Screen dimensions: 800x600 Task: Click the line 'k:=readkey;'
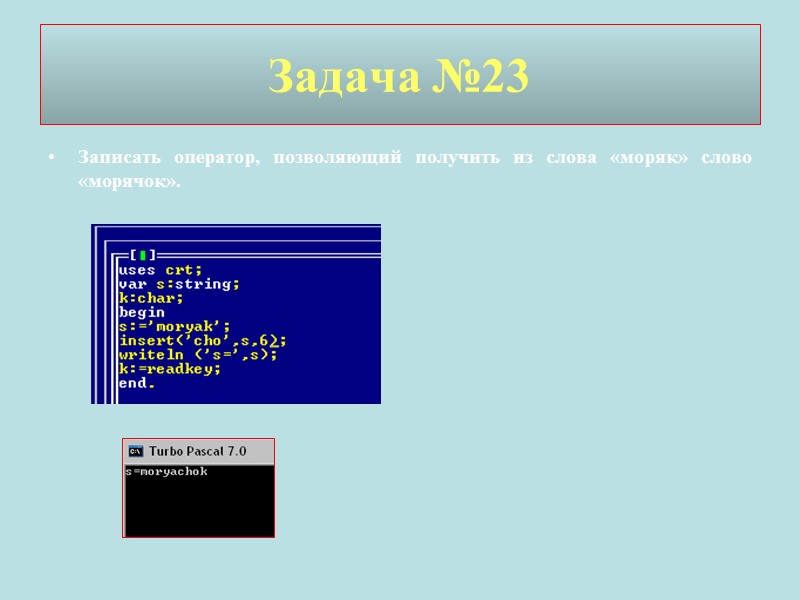tap(169, 369)
